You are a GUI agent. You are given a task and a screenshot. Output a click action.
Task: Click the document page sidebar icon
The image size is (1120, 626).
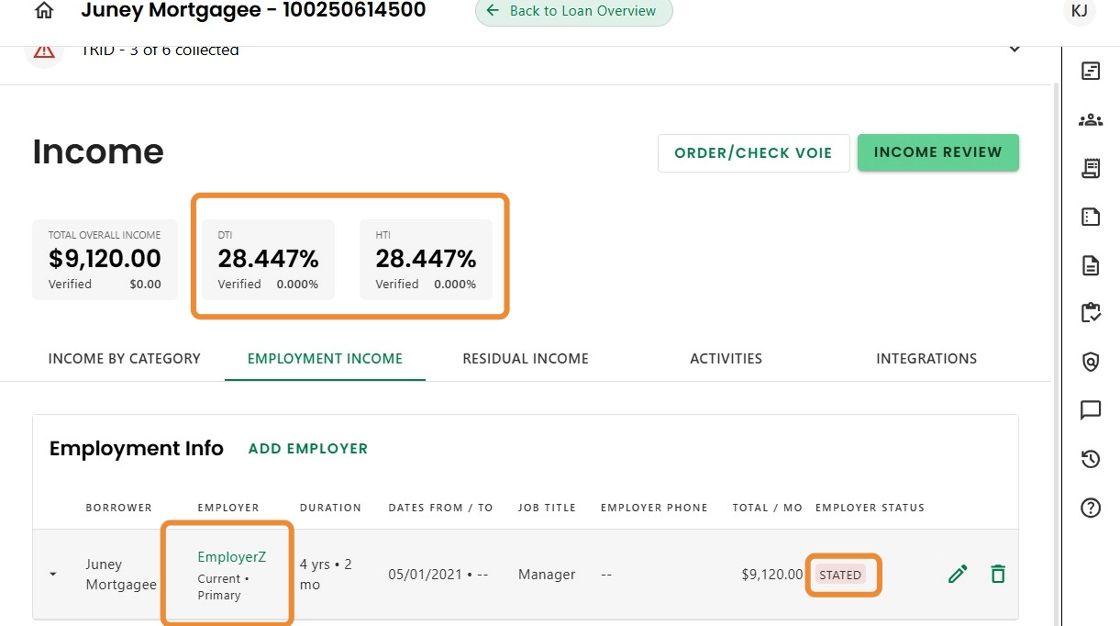tap(1090, 265)
